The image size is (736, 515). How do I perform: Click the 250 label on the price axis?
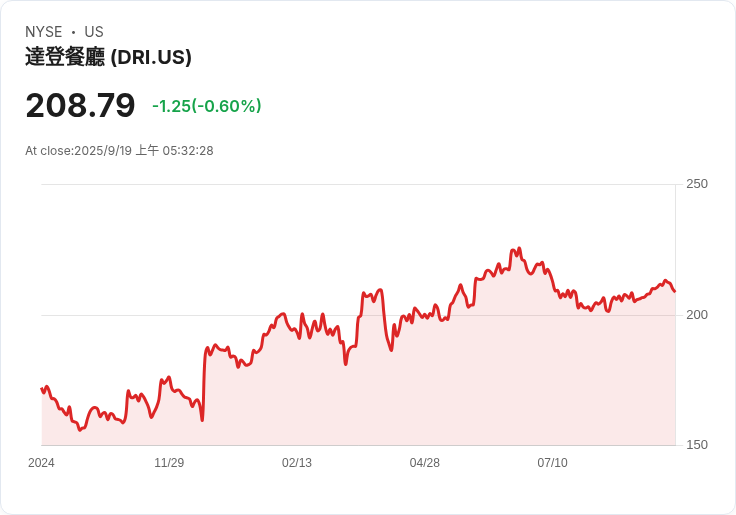tap(696, 184)
